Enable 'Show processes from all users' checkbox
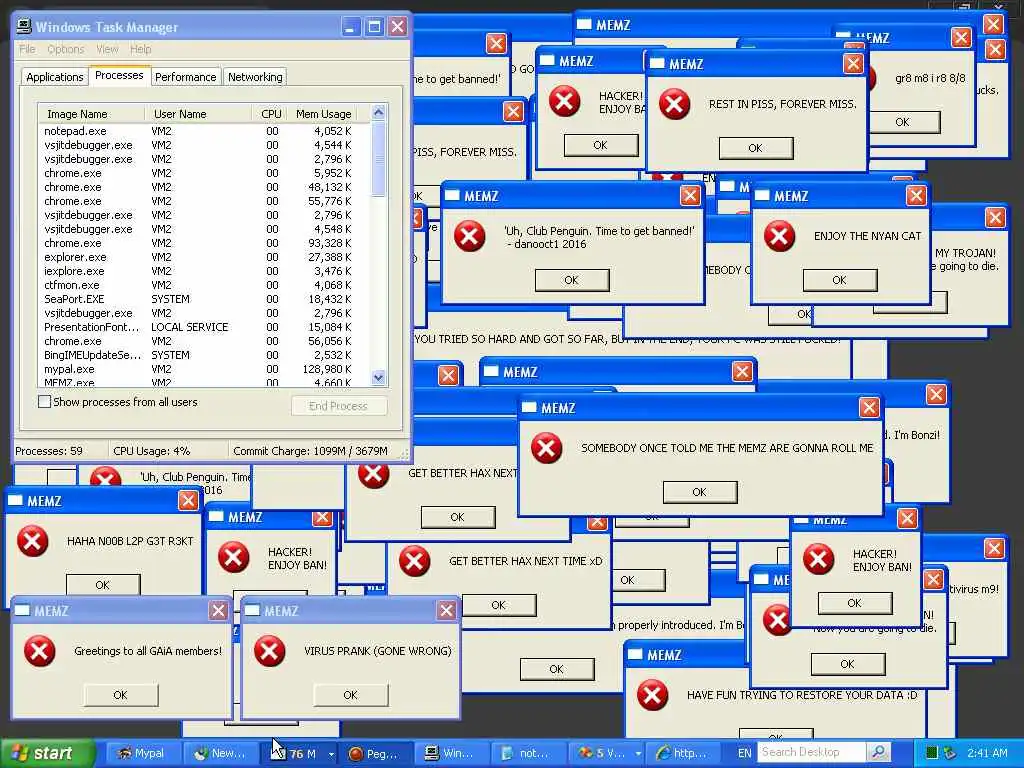Screen dimensions: 1024x768 [x=44, y=402]
